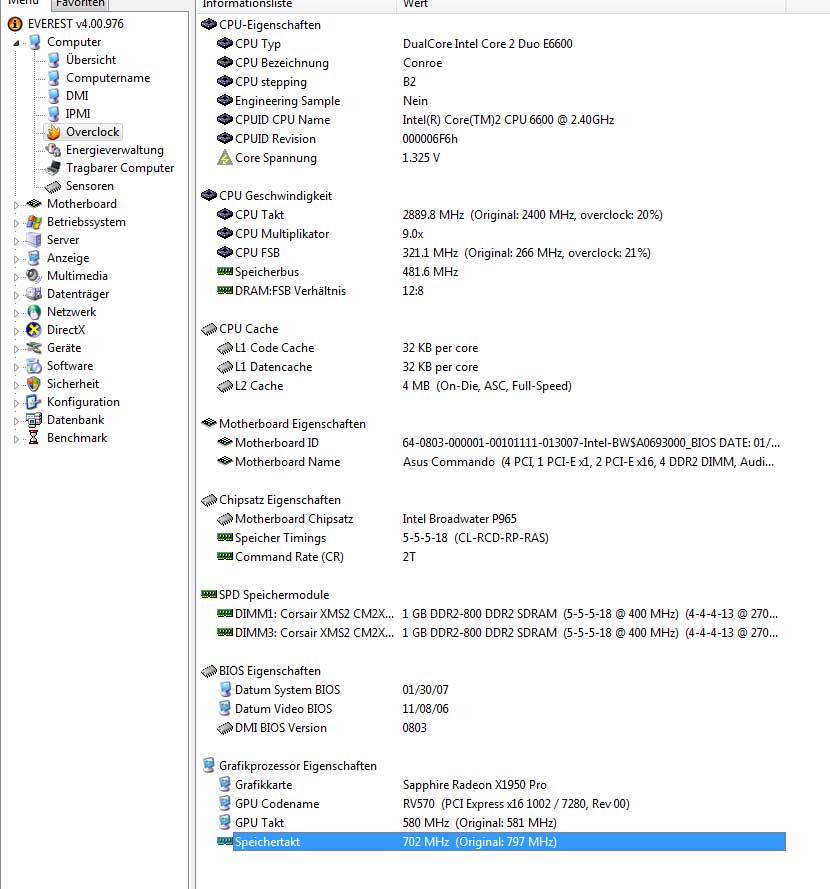The width and height of the screenshot is (830, 889).
Task: Click the Informationsliste column header
Action: 296,5
